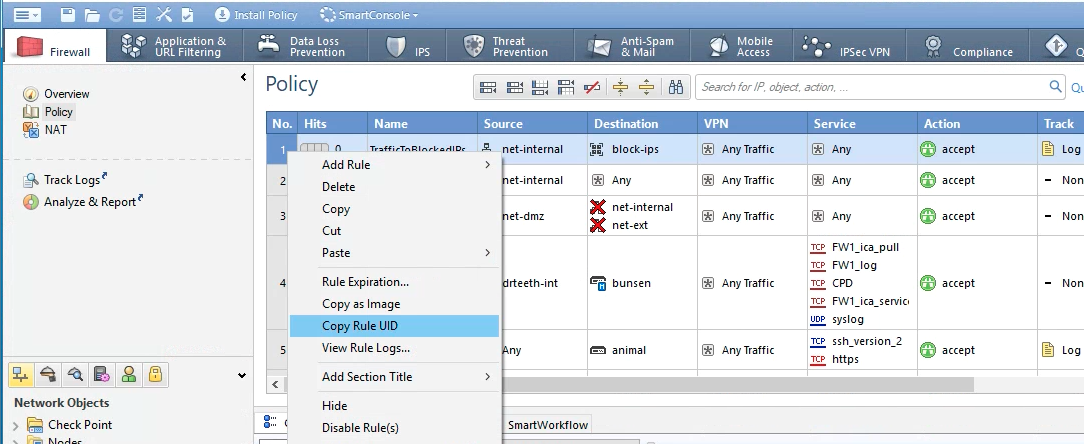Screen dimensions: 1084x444
Task: Select the VPN Communities padlock icon
Action: [156, 374]
